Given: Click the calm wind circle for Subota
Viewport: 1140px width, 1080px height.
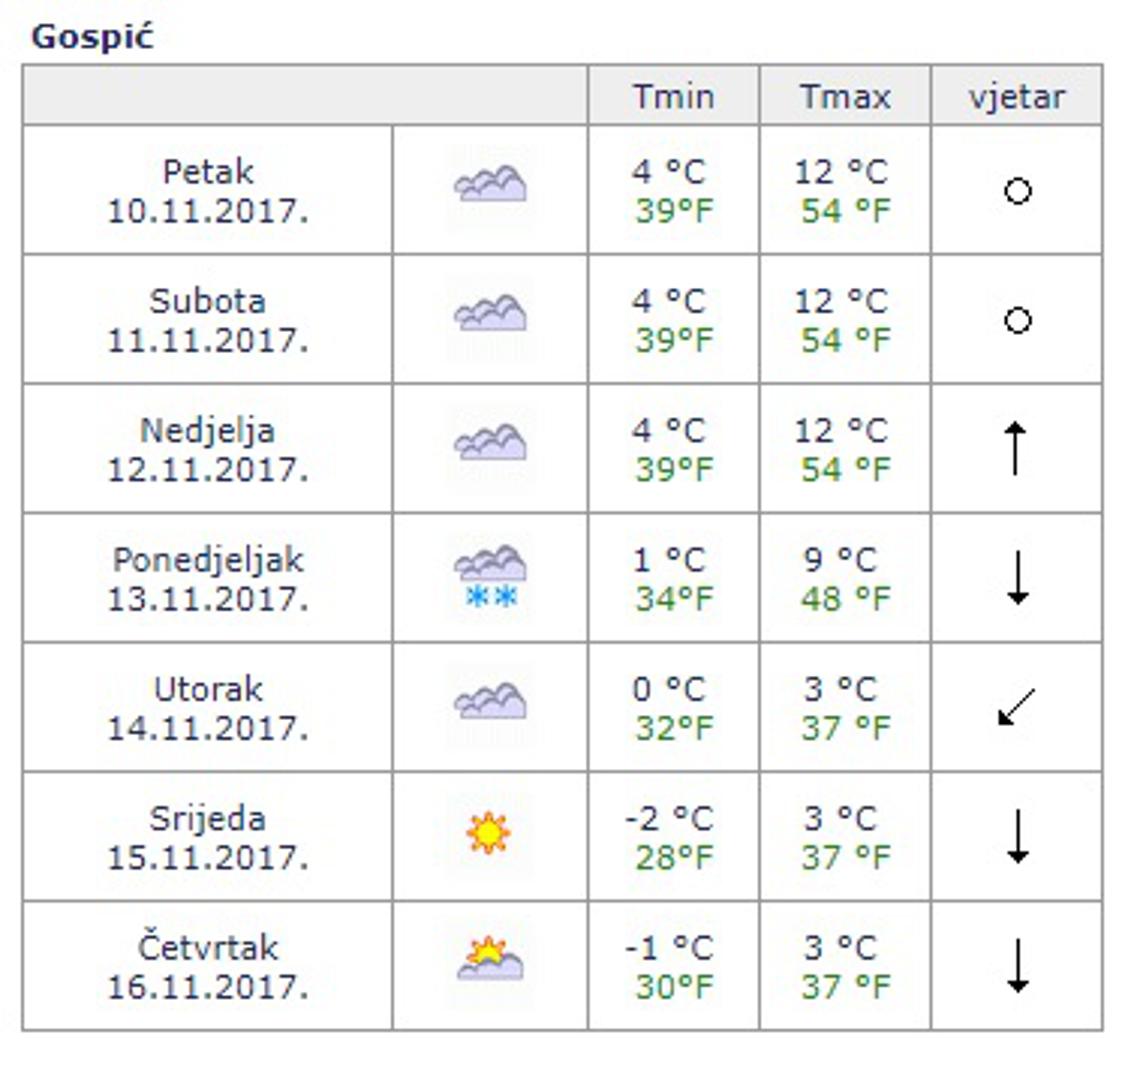Looking at the screenshot, I should tap(1017, 320).
